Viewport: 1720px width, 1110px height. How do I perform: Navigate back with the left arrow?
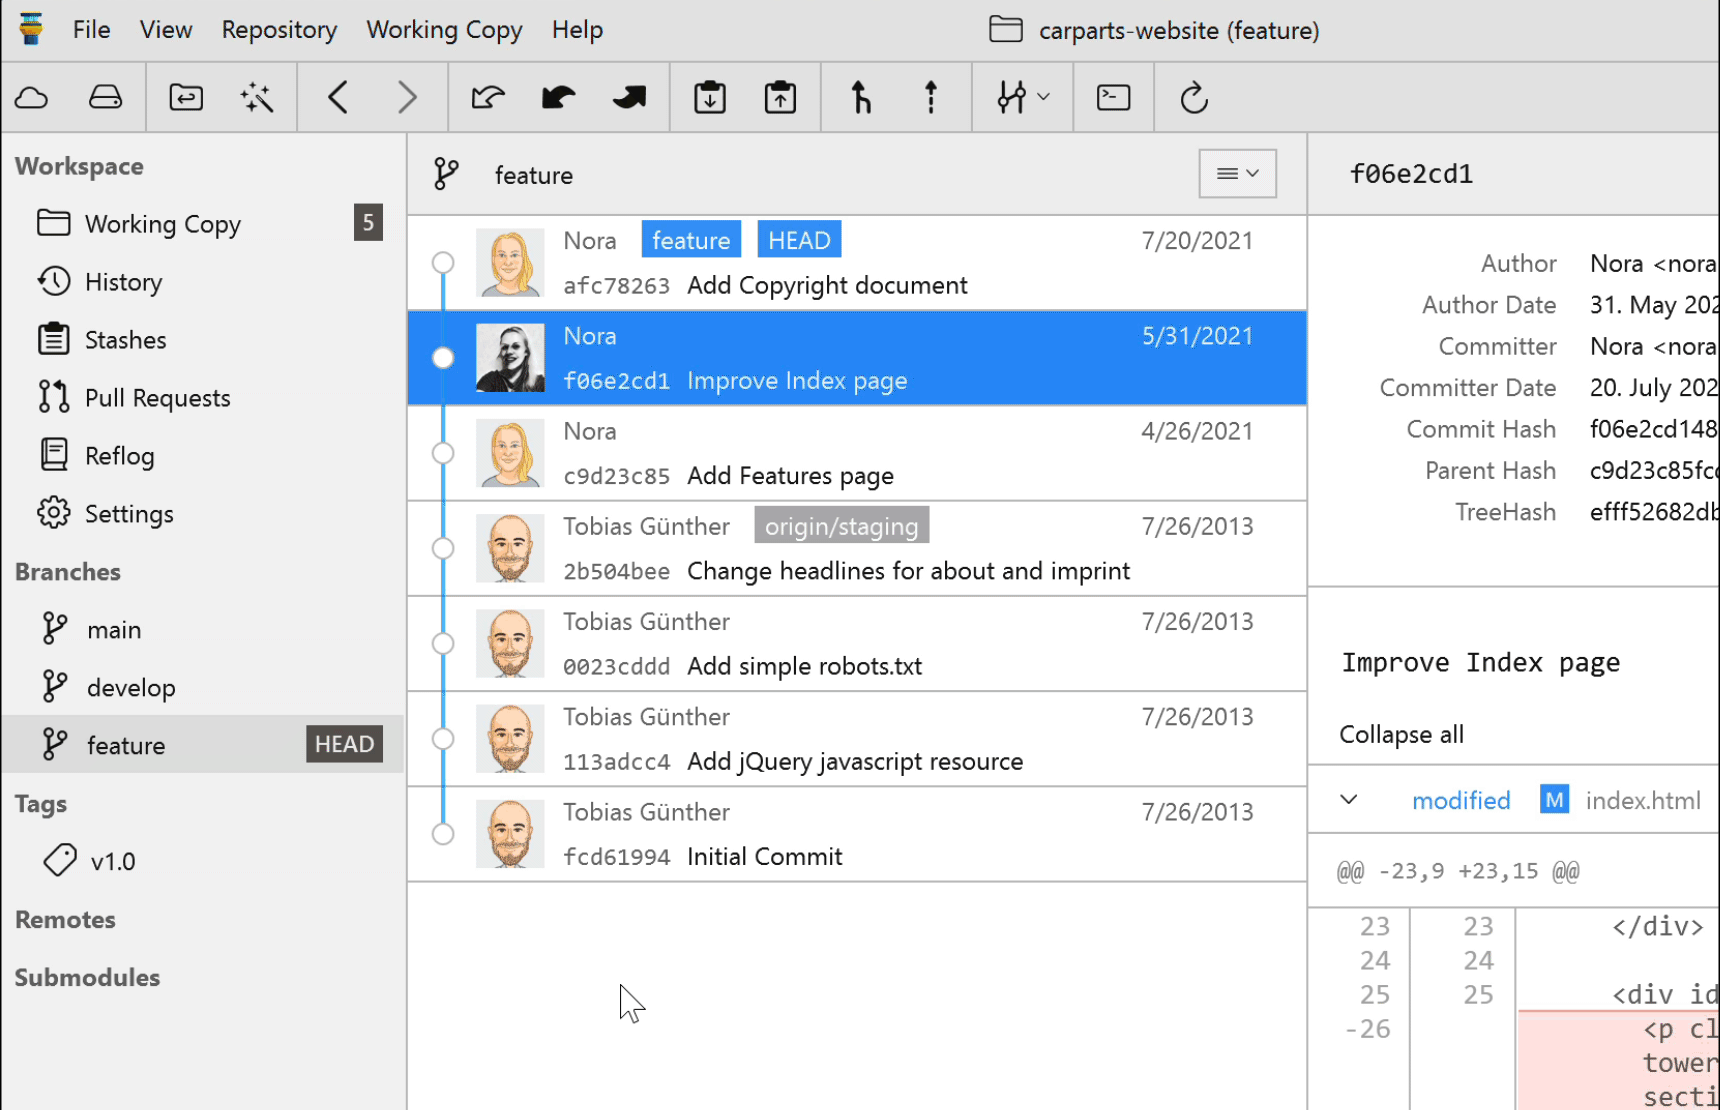pyautogui.click(x=338, y=98)
